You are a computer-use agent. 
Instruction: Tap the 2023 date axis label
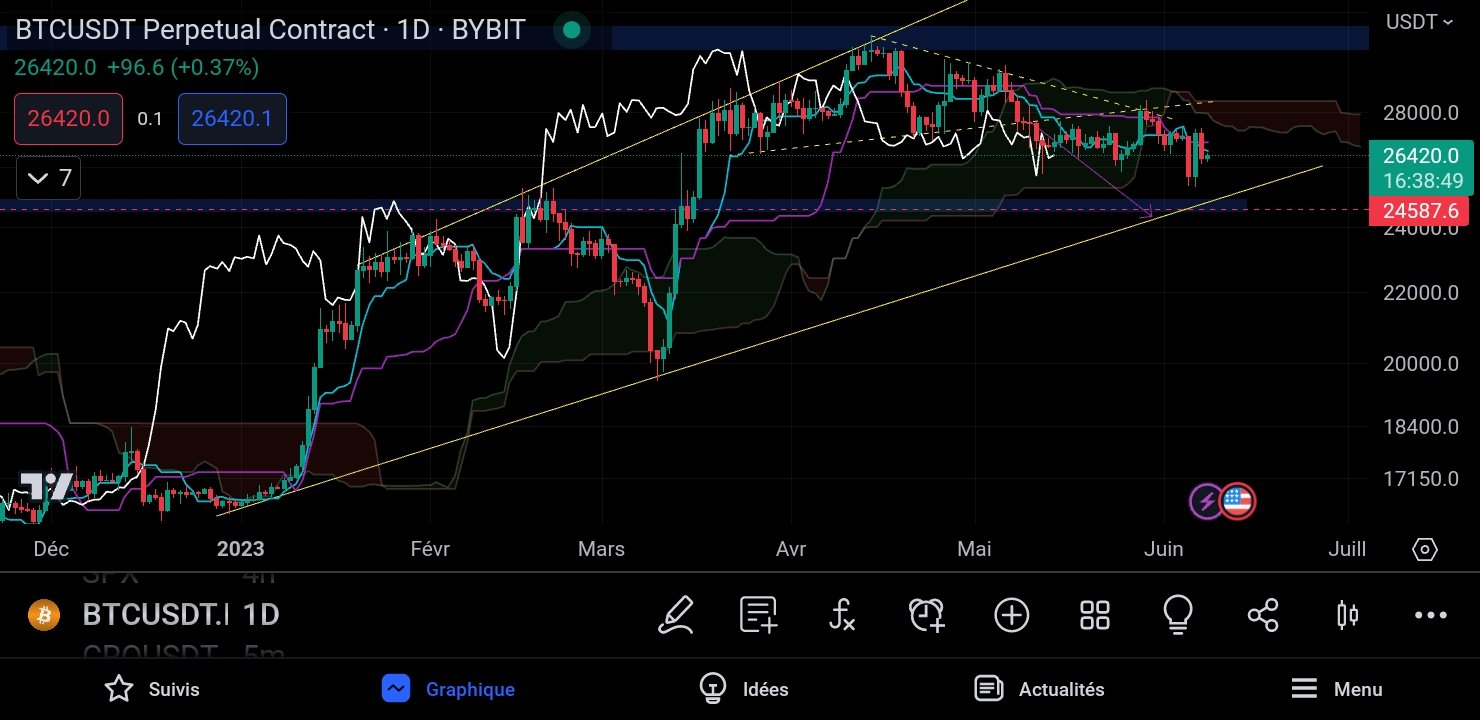tap(240, 549)
